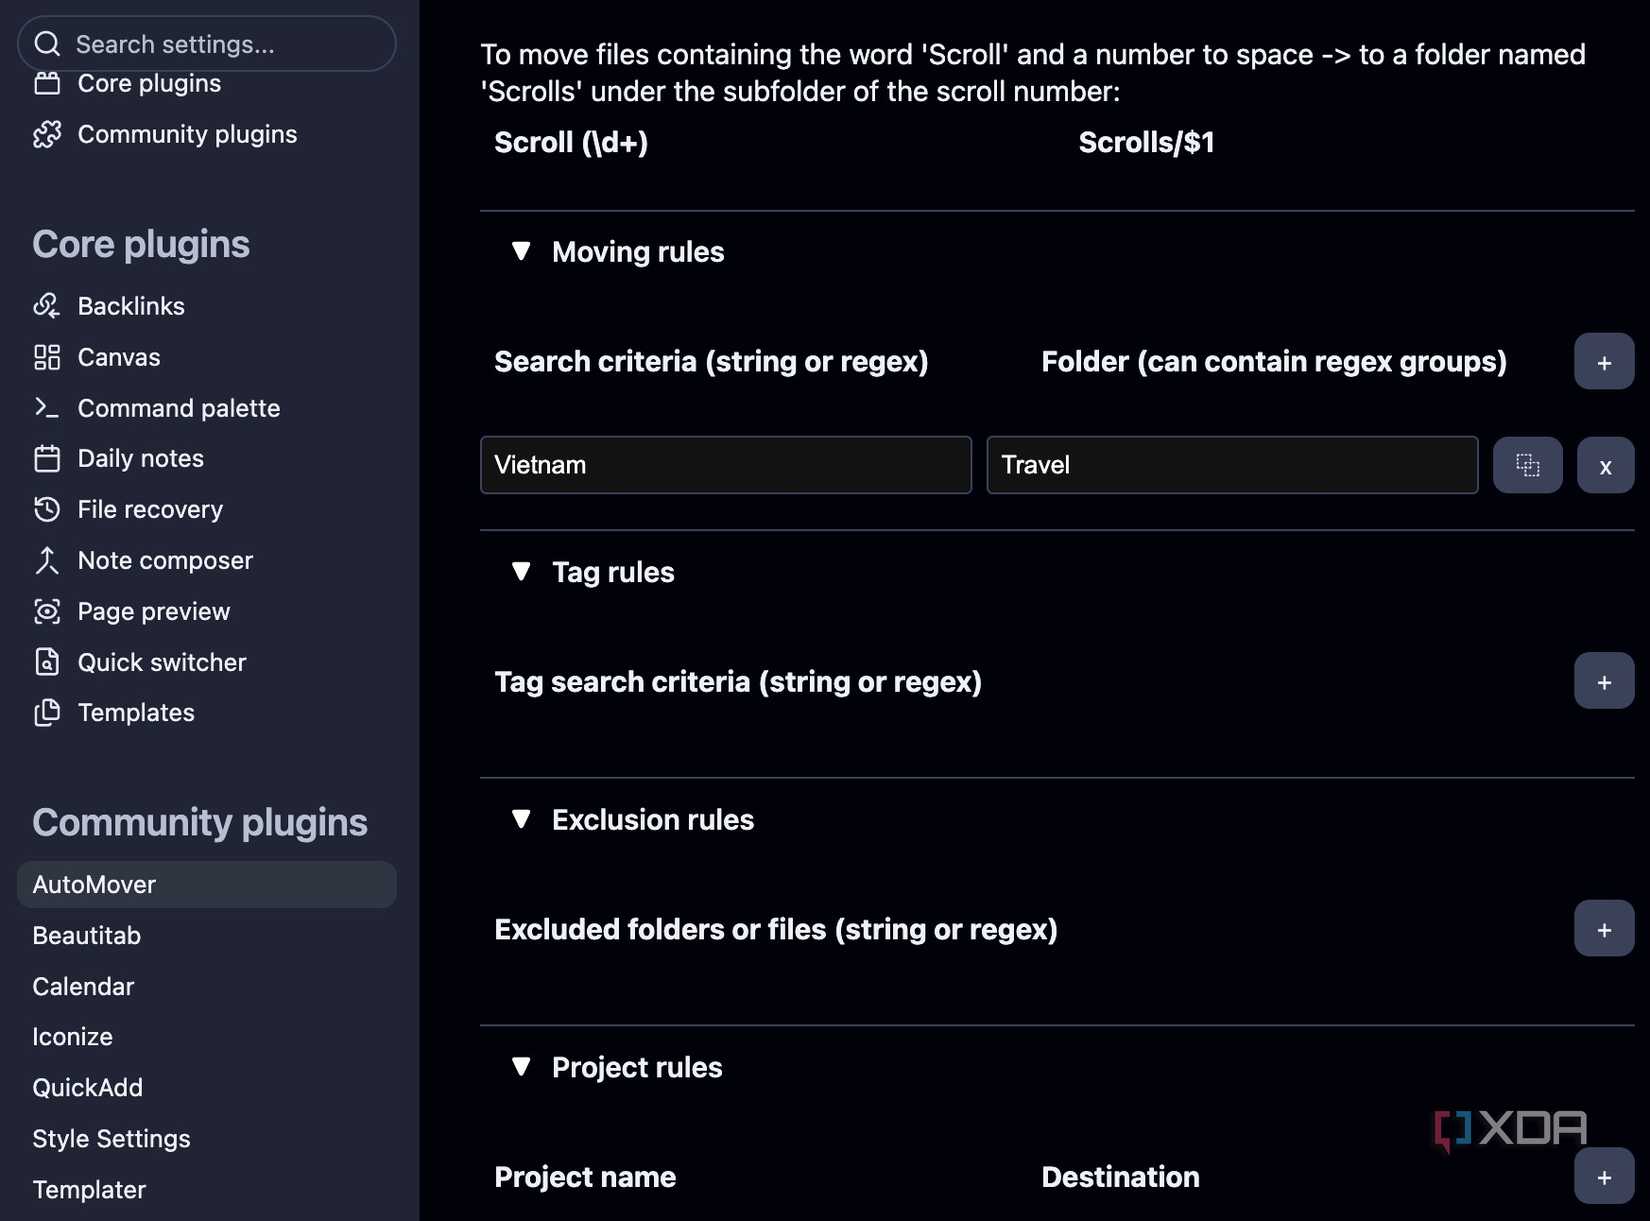The width and height of the screenshot is (1650, 1221).
Task: Add a new tag search rule
Action: pyautogui.click(x=1604, y=681)
